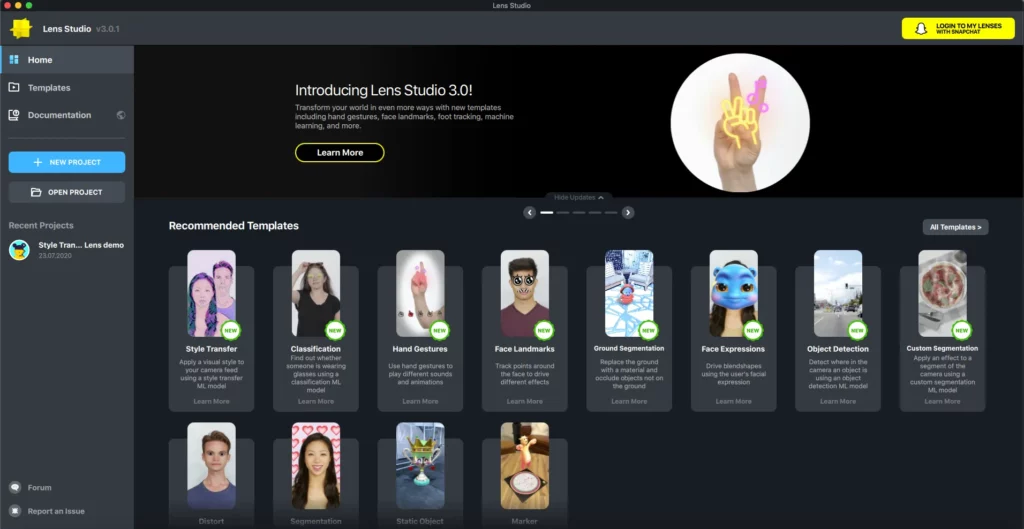The width and height of the screenshot is (1024, 529).
Task: Open the Ground Segmentation template thumbnail
Action: [x=629, y=293]
